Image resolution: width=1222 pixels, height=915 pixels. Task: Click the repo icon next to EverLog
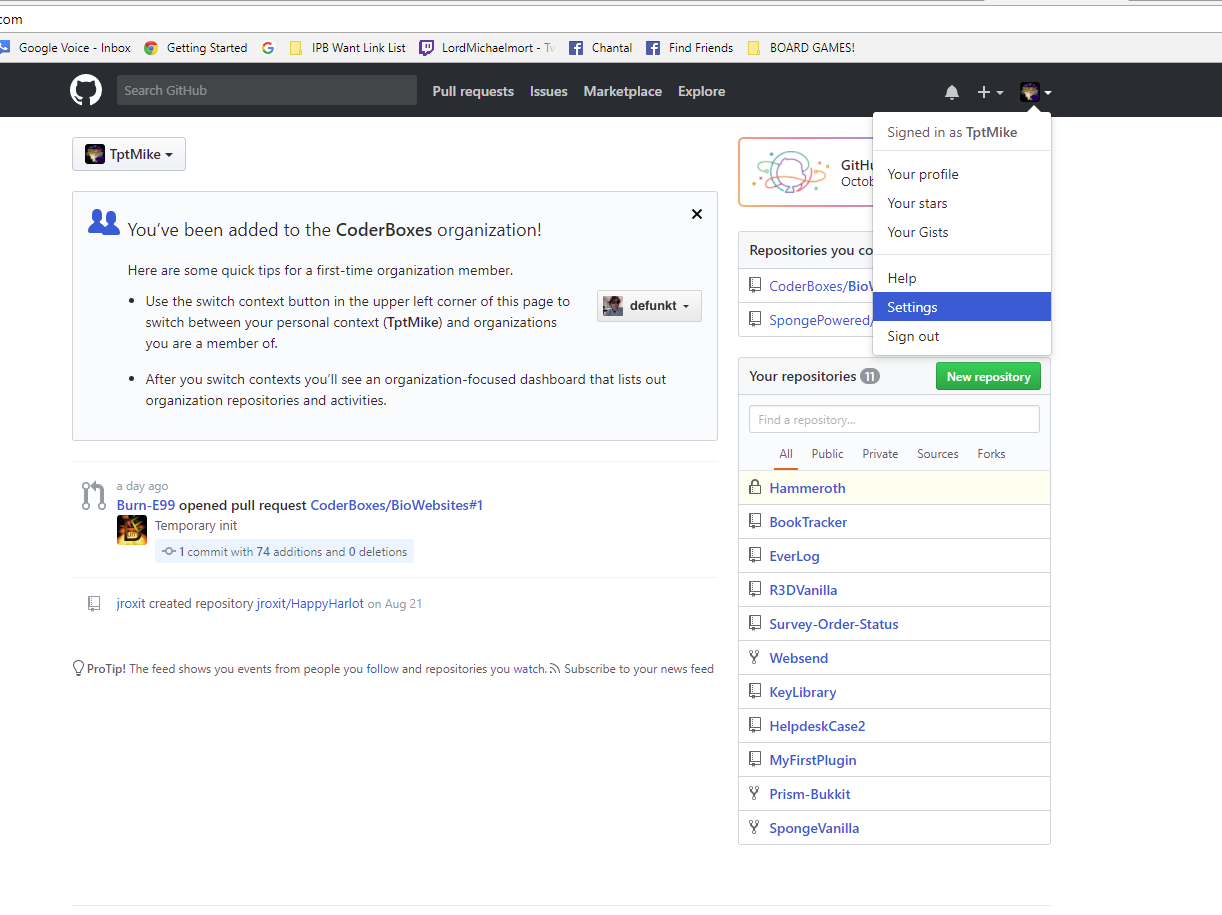coord(755,556)
